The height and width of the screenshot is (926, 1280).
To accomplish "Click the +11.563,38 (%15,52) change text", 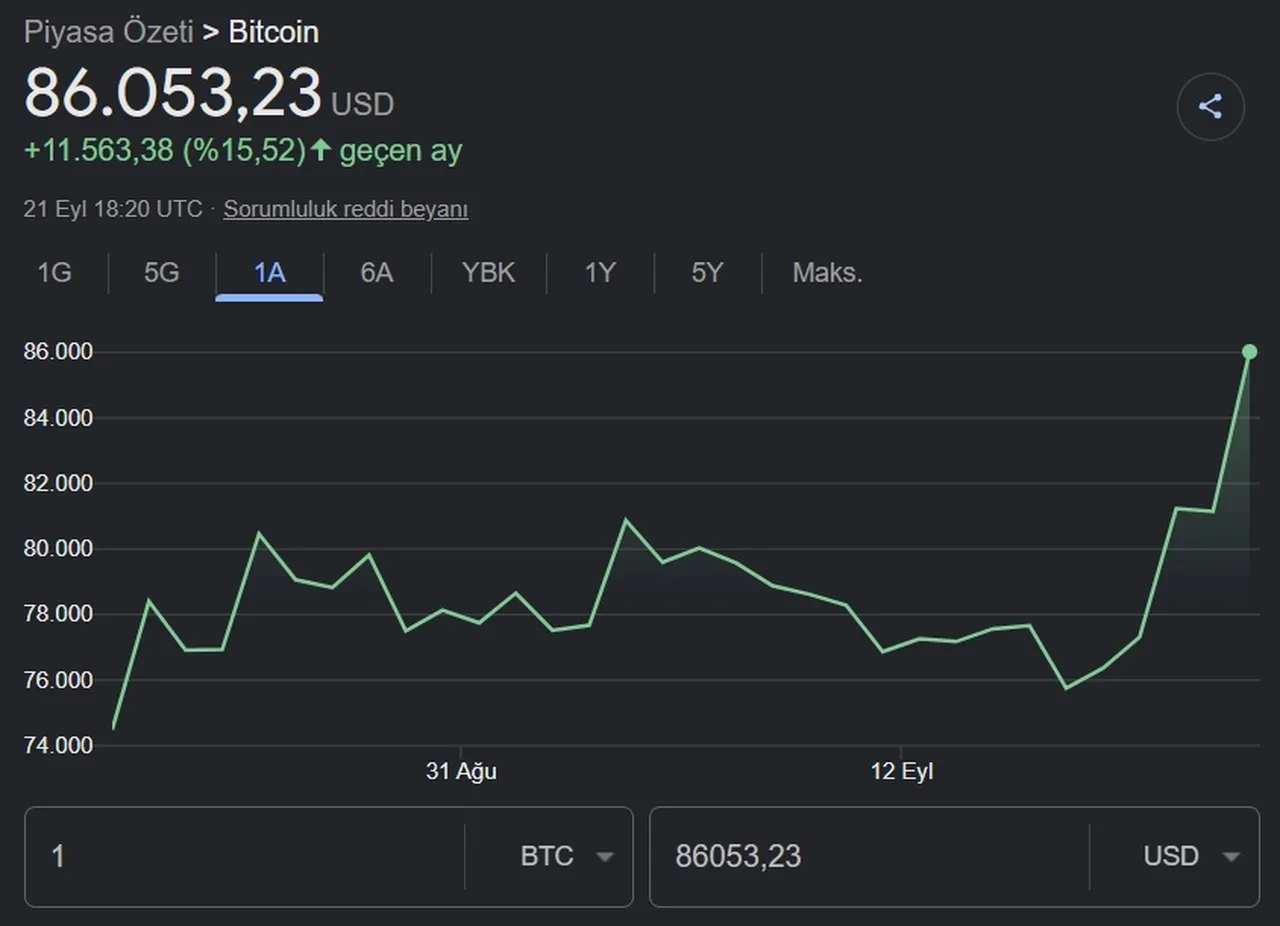I will click(164, 151).
